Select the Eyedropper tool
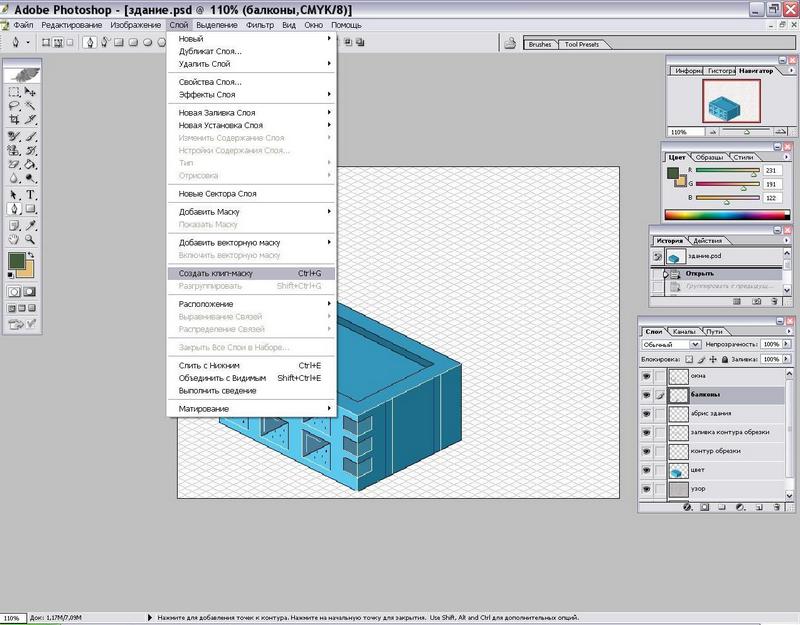Image resolution: width=800 pixels, height=625 pixels. 31,224
